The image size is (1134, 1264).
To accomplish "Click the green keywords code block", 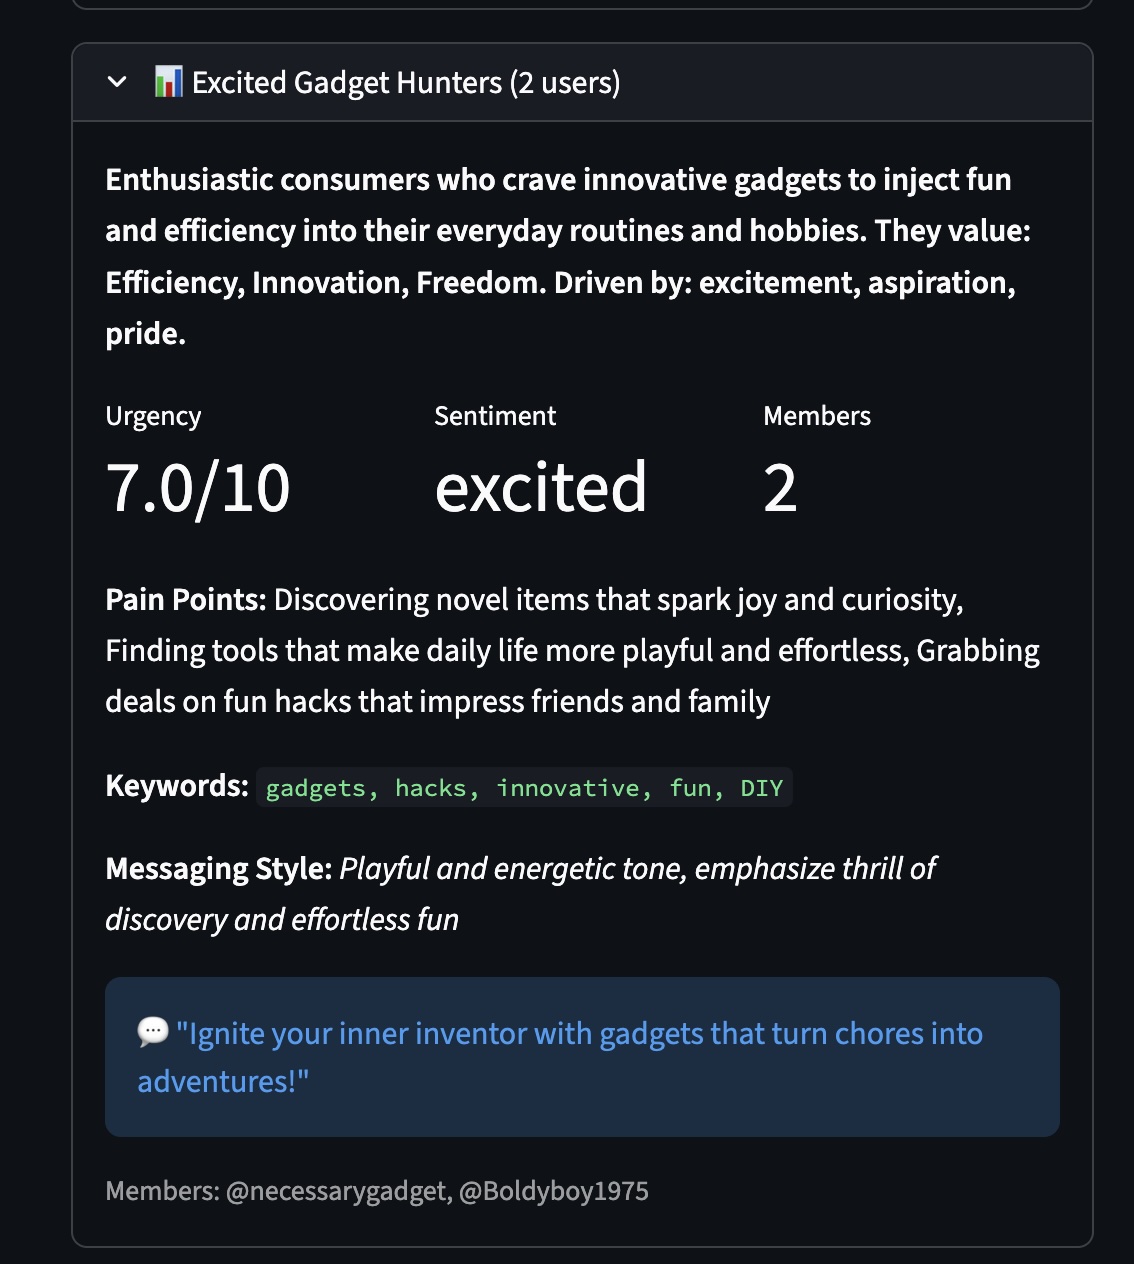I will [524, 788].
